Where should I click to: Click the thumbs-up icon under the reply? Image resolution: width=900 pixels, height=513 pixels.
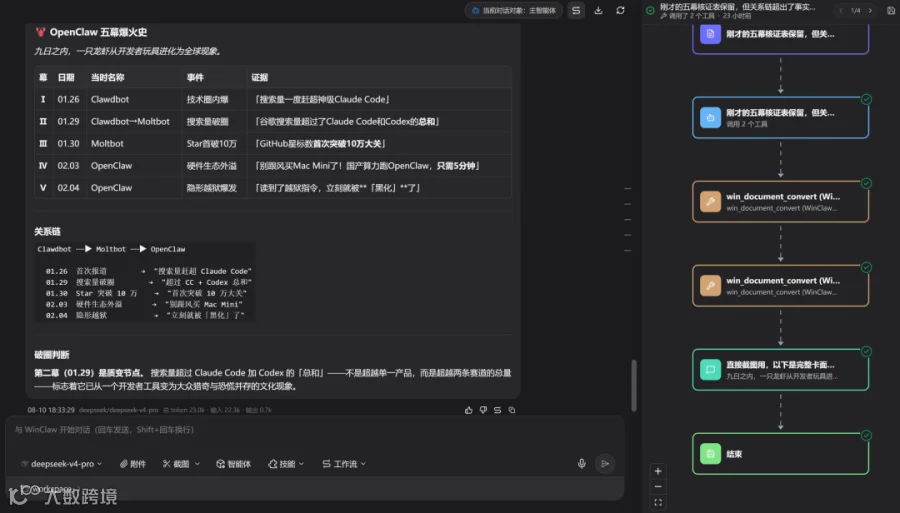tap(468, 410)
